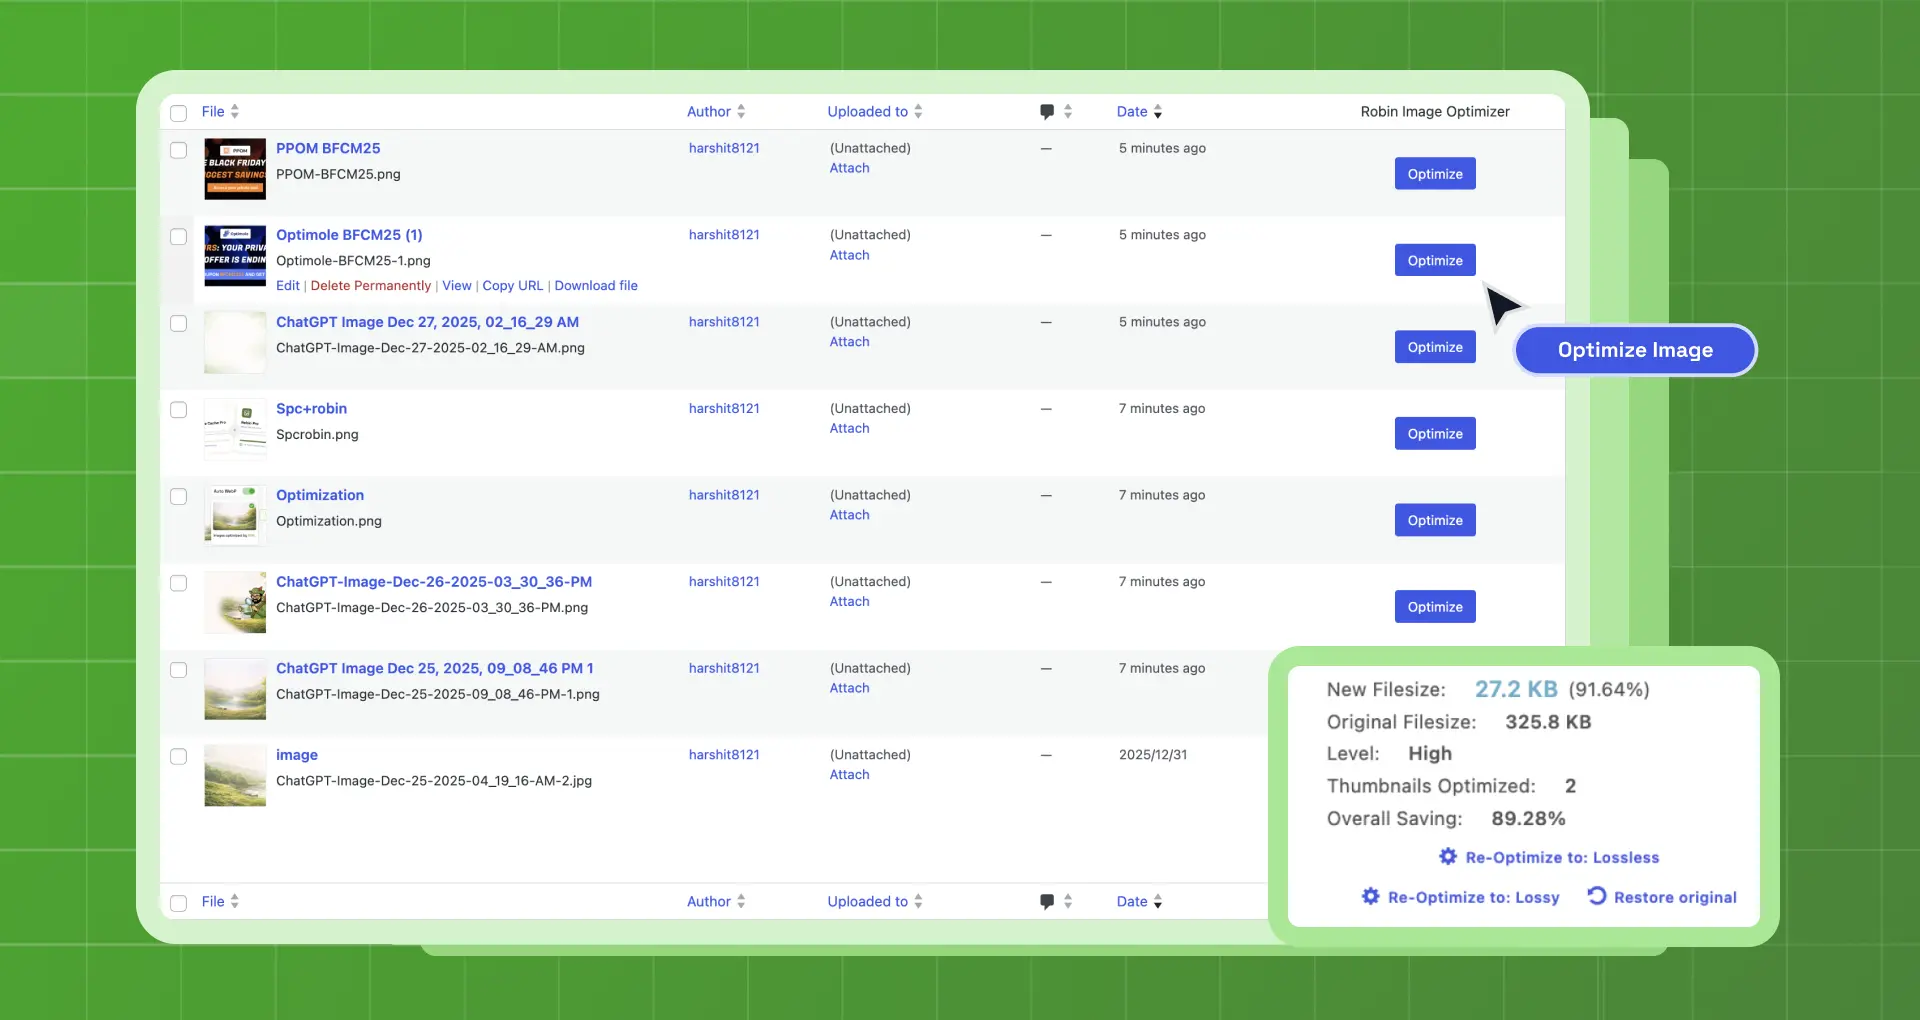The height and width of the screenshot is (1020, 1920).
Task: Check the checkbox for PPOM BFCM25
Action: point(178,150)
